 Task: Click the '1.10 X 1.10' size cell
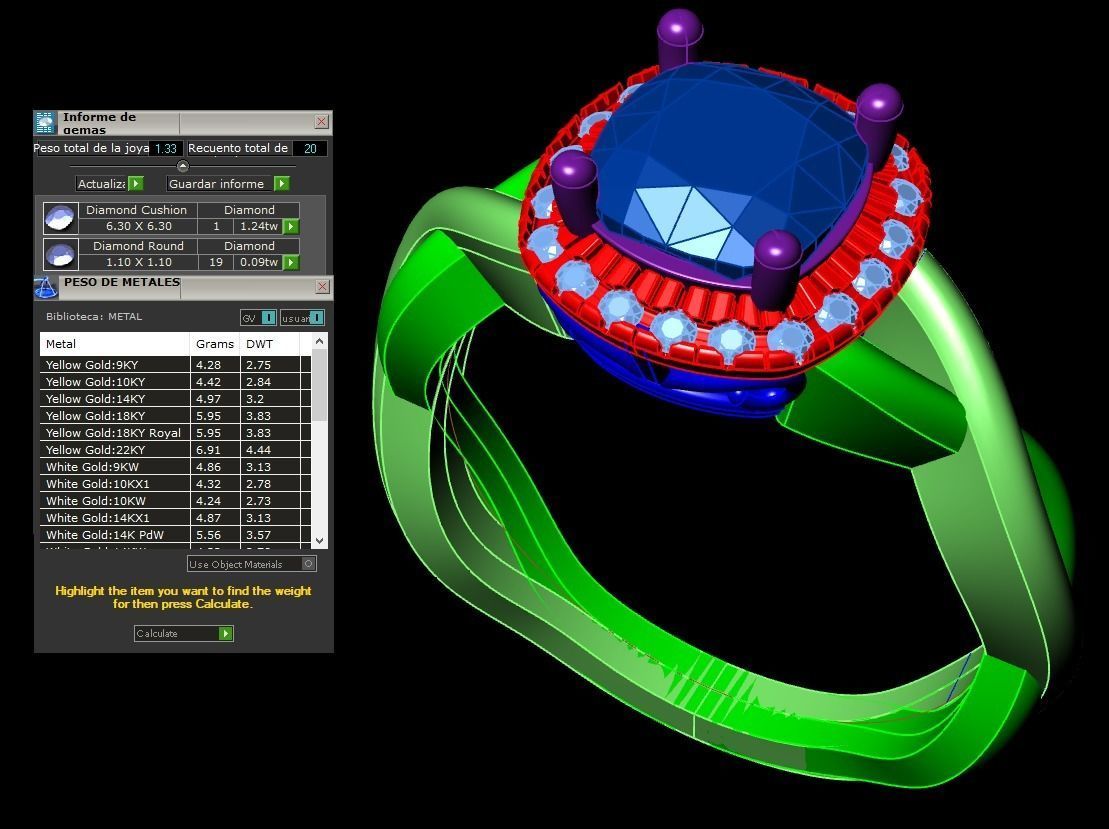point(139,262)
